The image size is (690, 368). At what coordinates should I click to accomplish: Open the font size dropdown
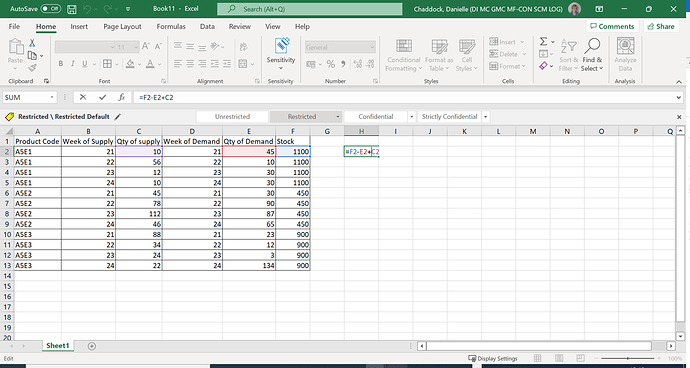[x=136, y=47]
